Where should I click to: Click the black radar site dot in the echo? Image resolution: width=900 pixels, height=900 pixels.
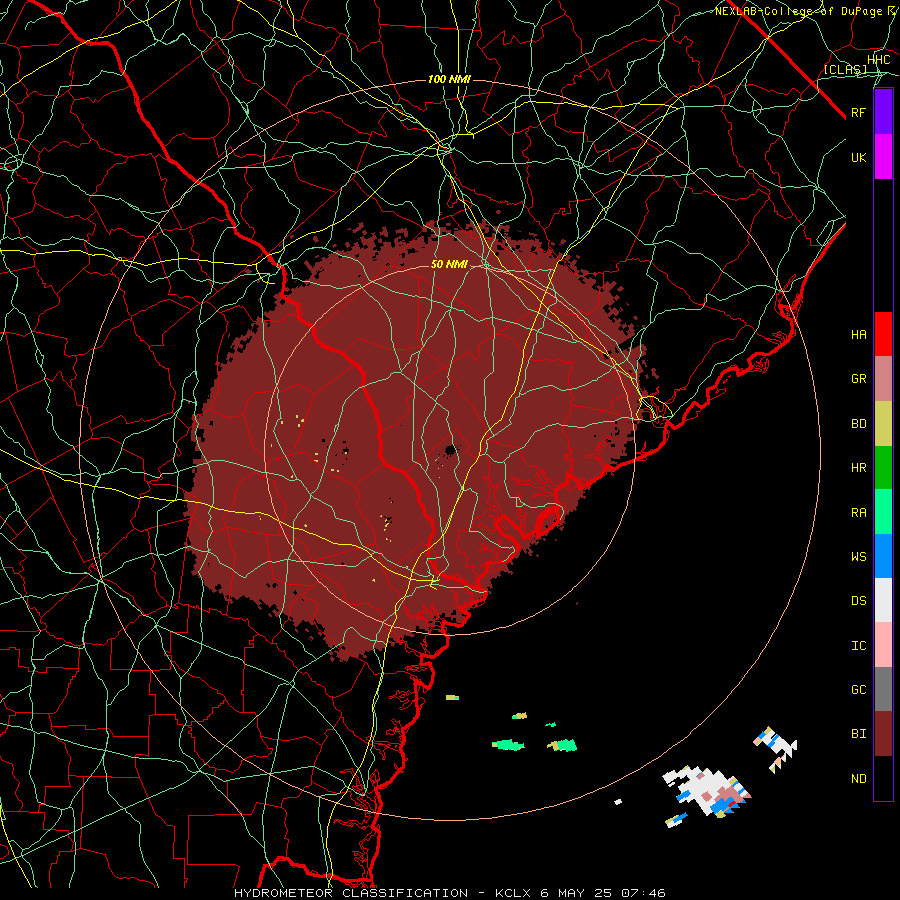(451, 450)
